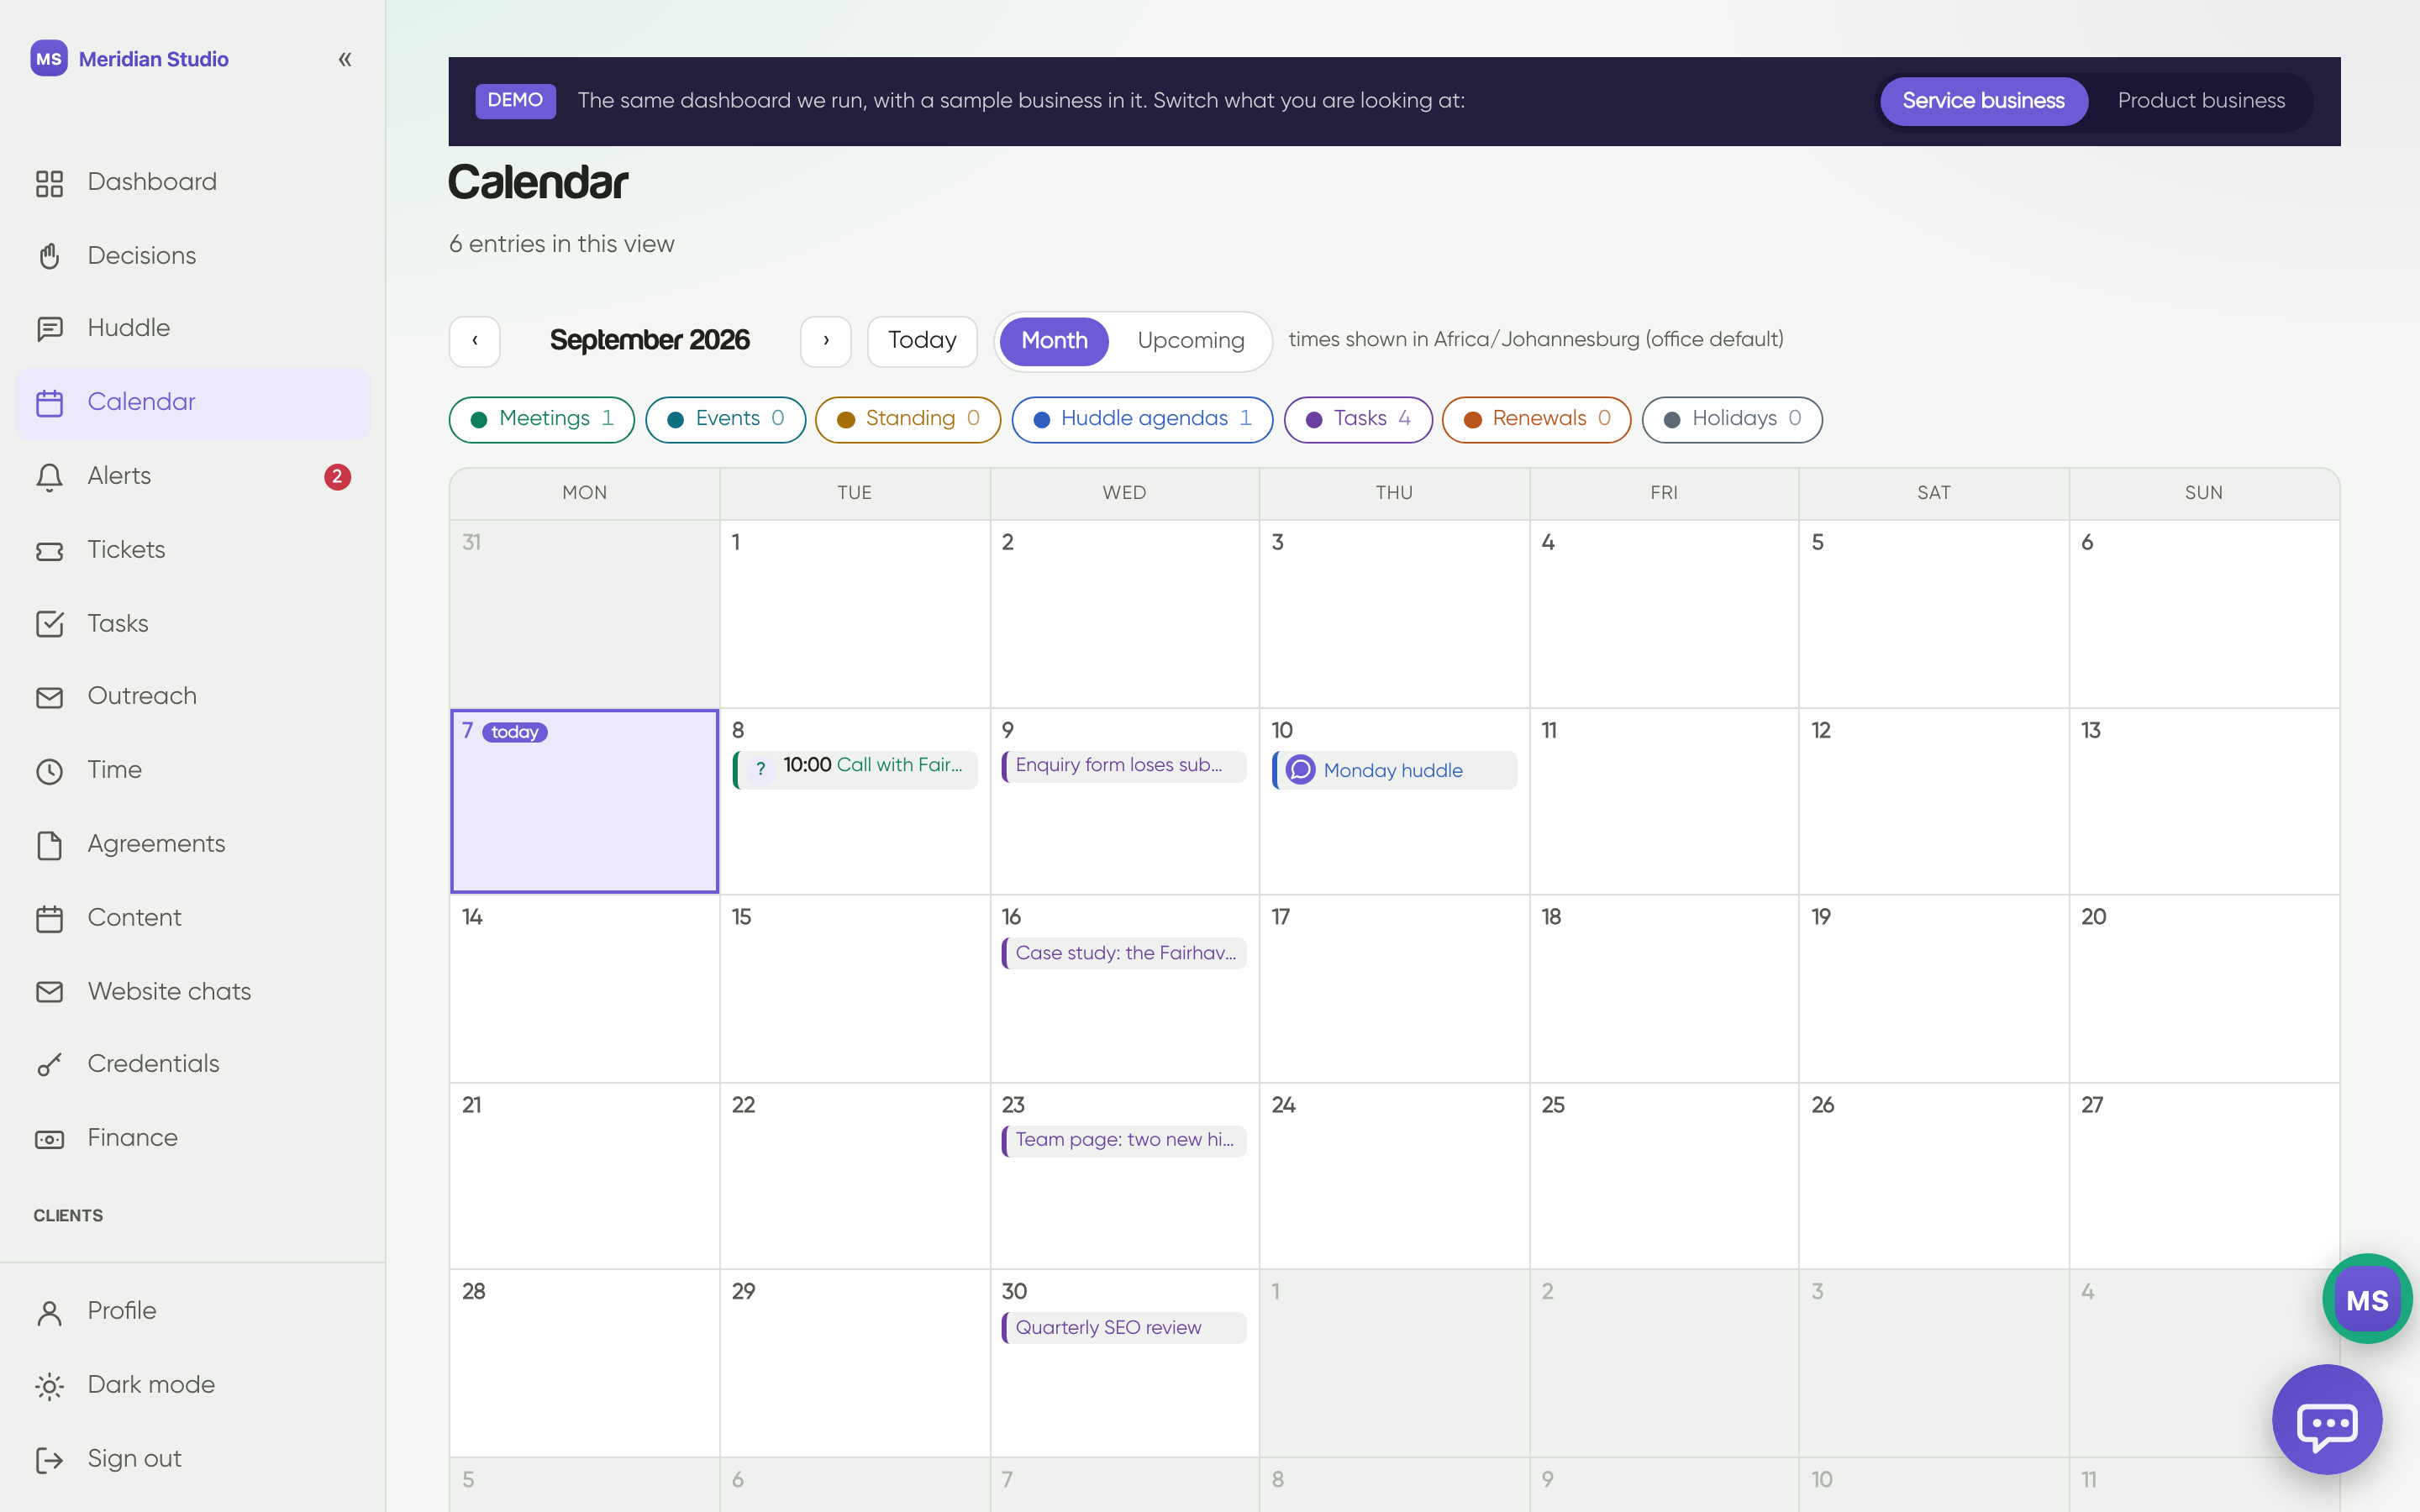
Task: Click the Sign out label in sidebar
Action: click(x=134, y=1459)
